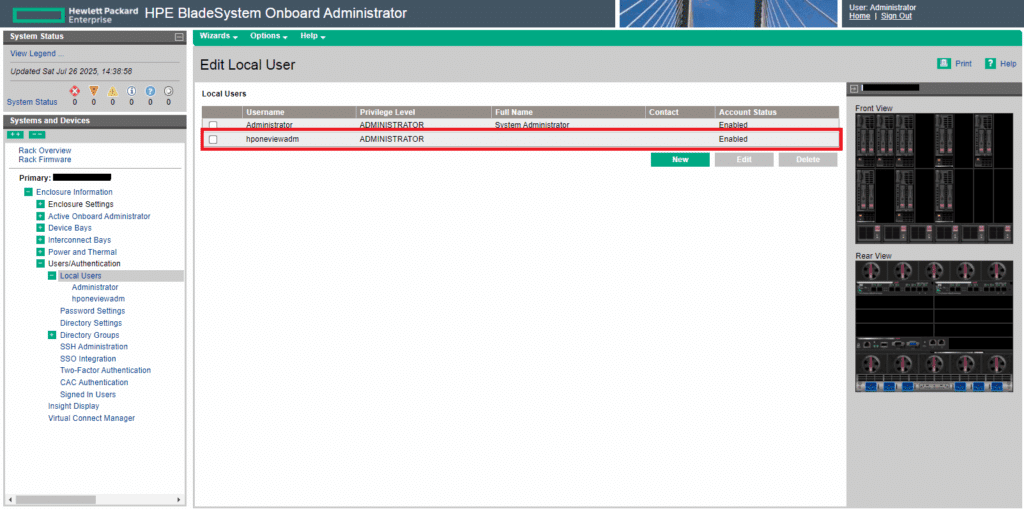Open Signed In Users

88,395
